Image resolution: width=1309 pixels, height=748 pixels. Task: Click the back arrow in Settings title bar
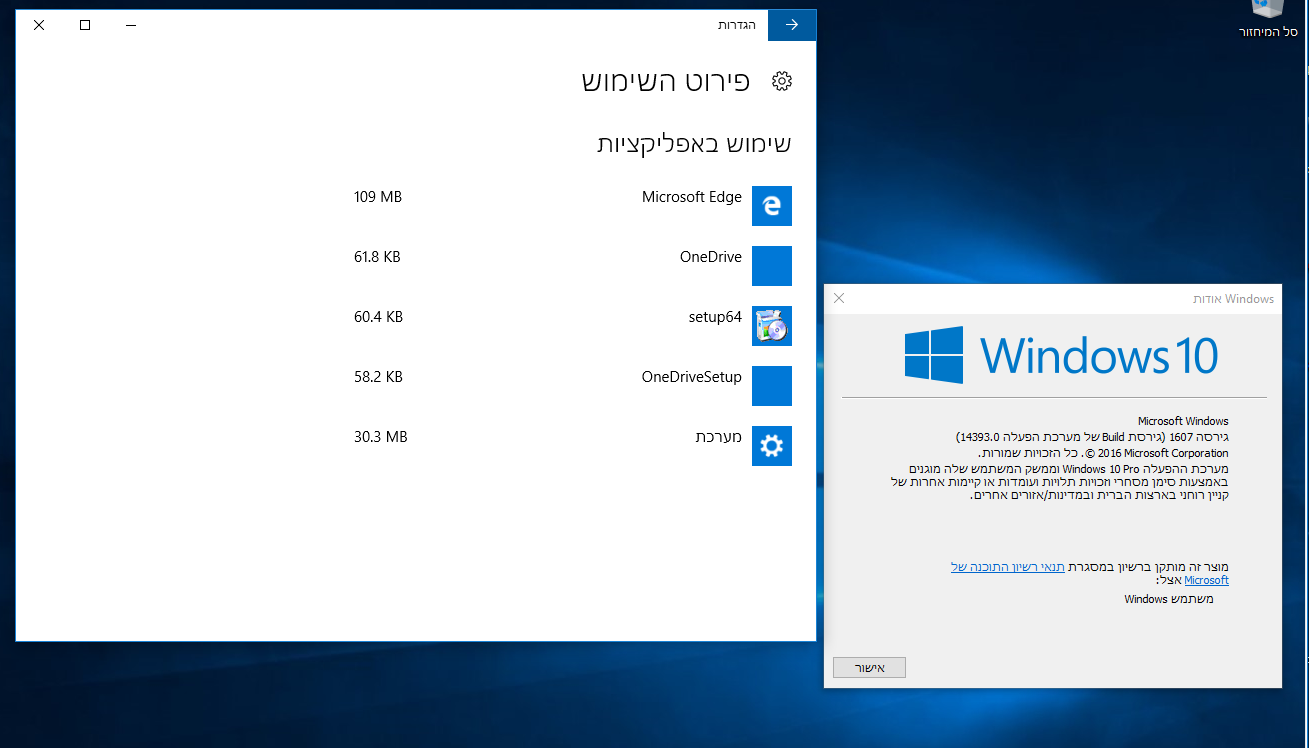[792, 25]
